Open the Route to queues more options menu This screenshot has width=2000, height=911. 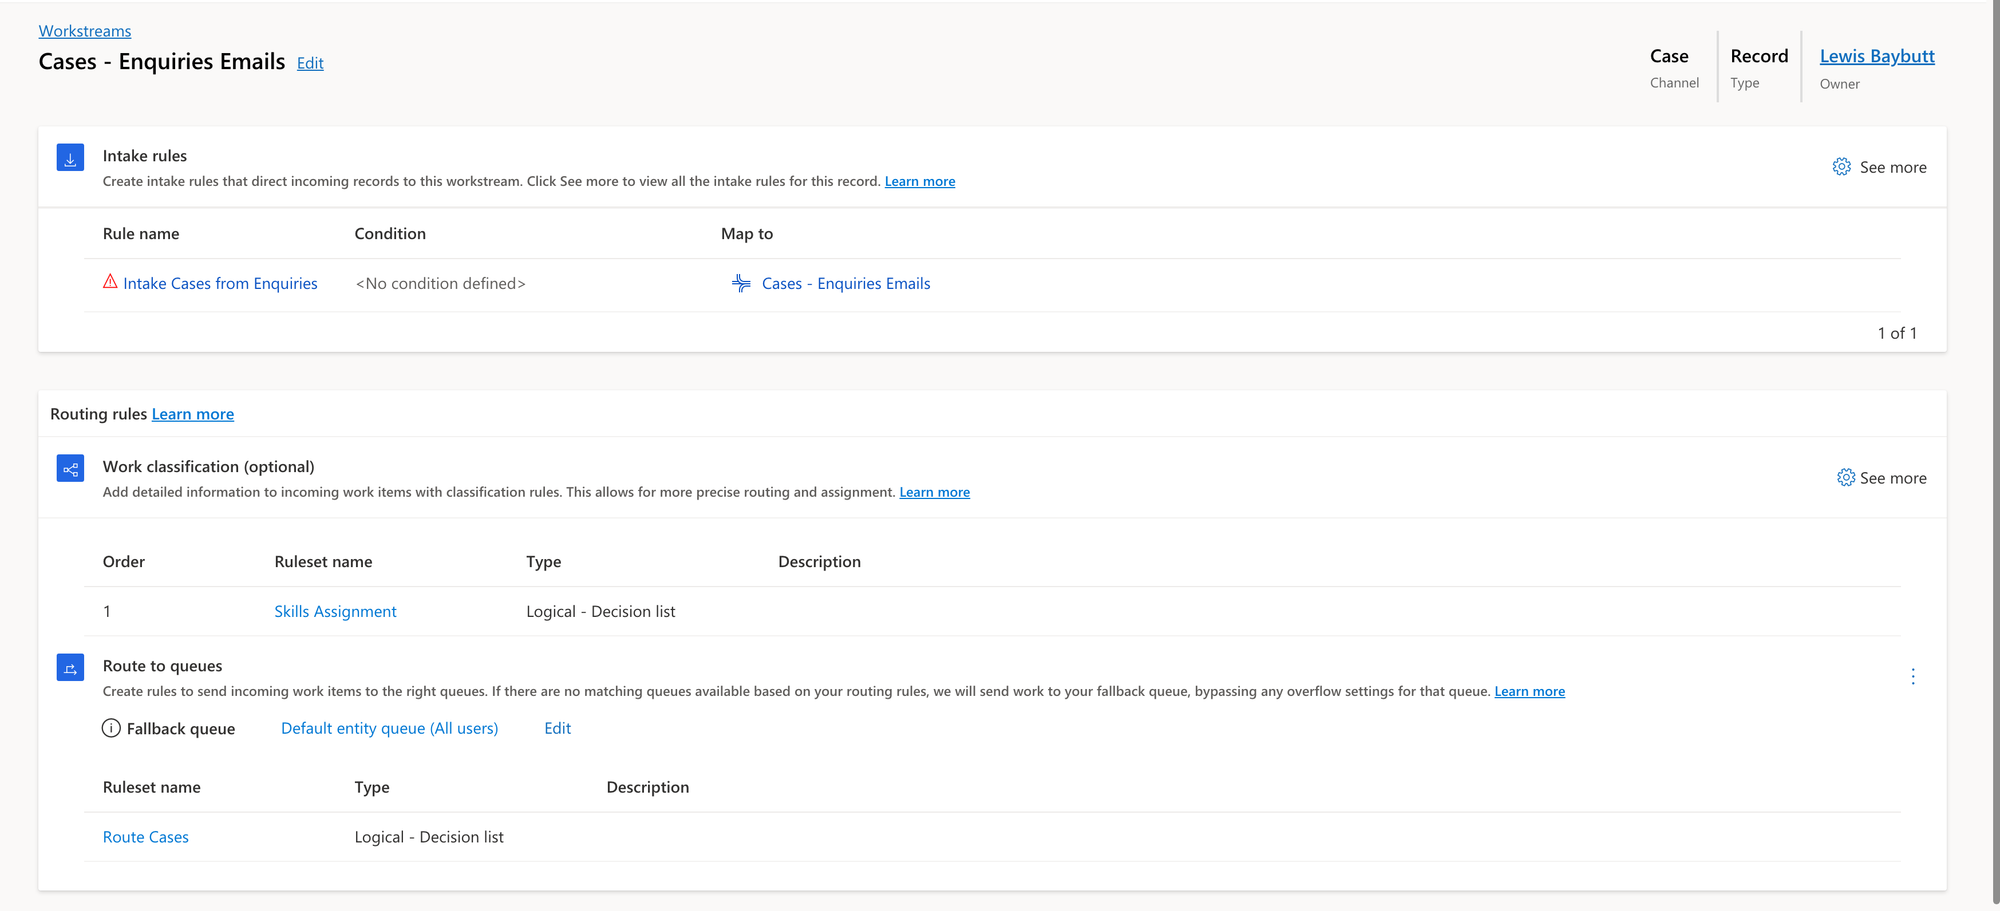click(x=1913, y=676)
